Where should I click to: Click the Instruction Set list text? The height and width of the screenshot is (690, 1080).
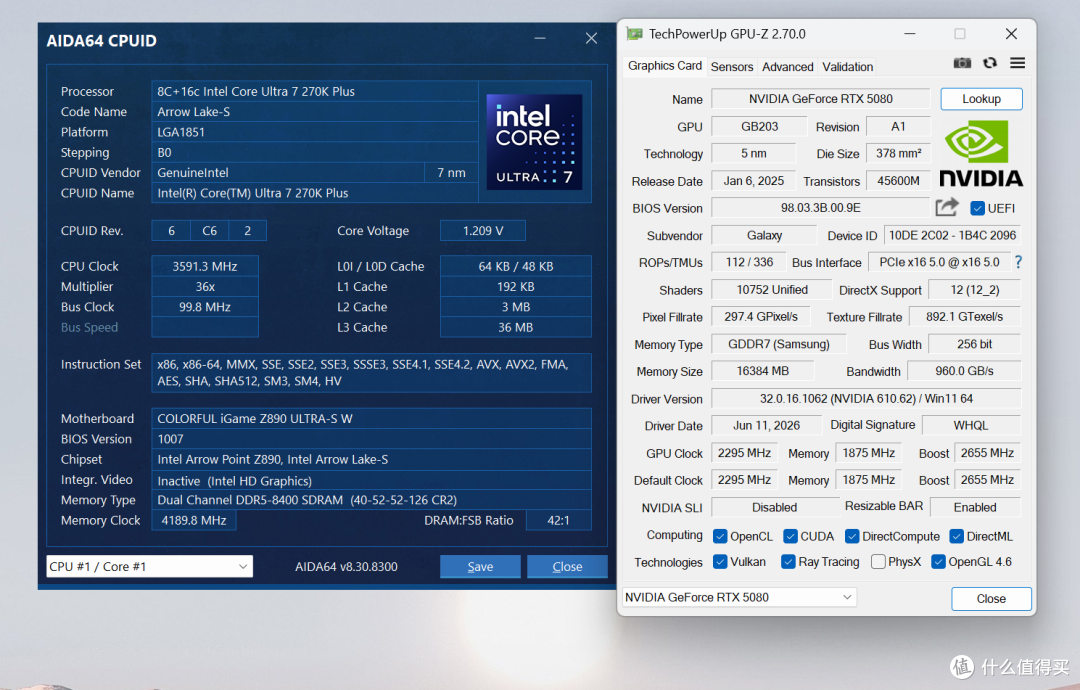pos(371,373)
